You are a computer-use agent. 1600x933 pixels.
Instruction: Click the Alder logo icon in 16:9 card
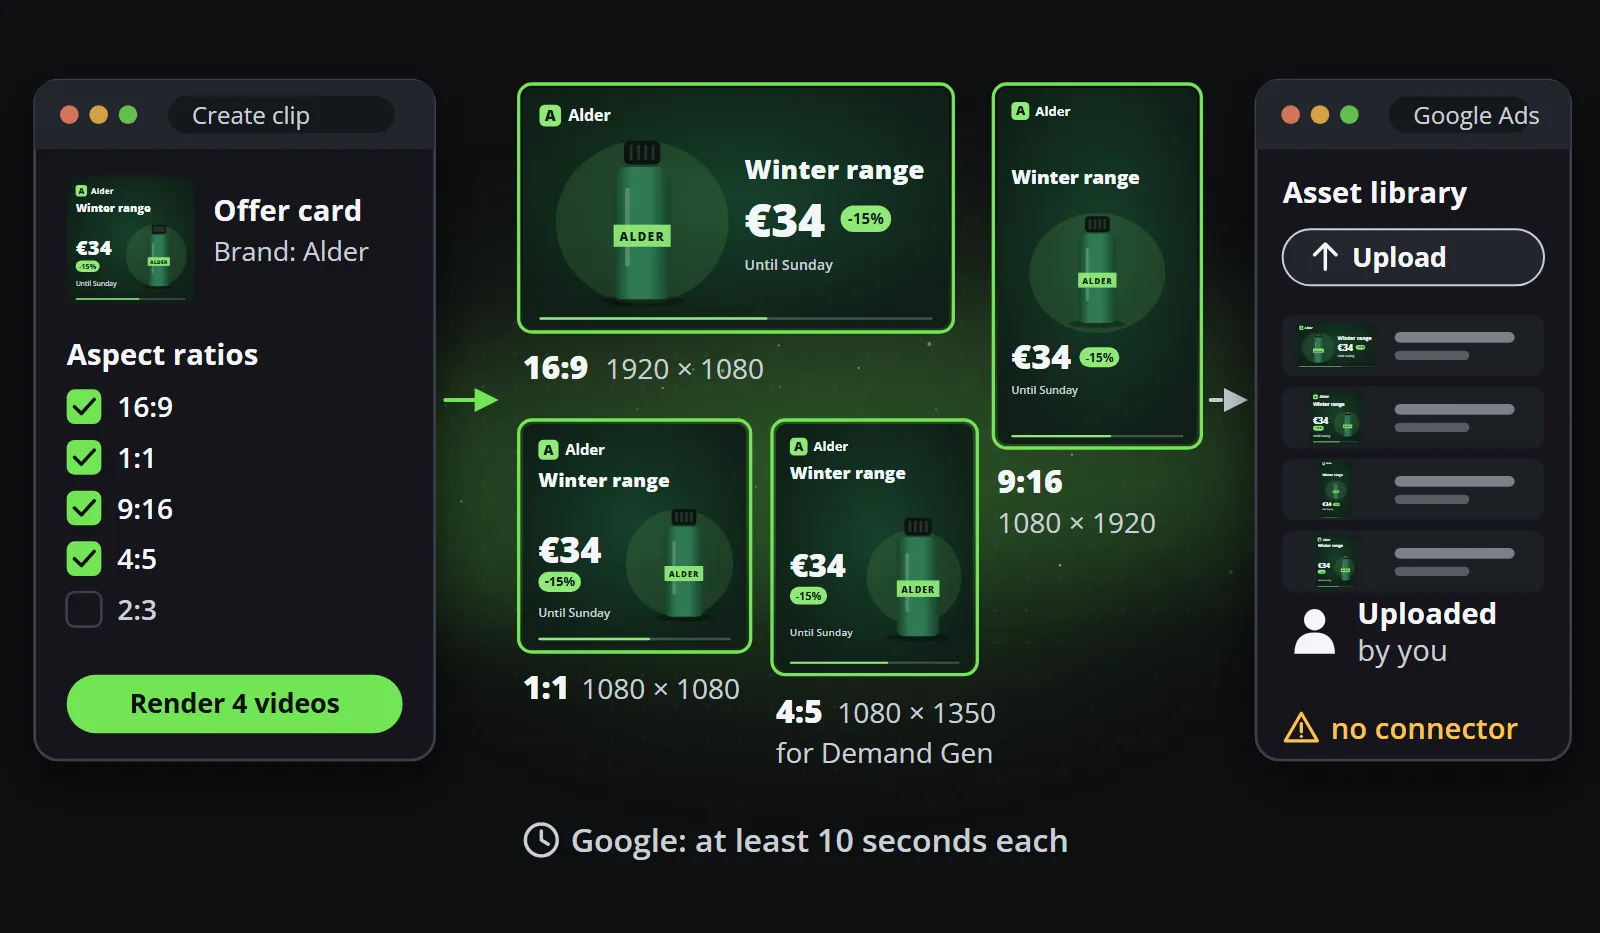pos(550,115)
